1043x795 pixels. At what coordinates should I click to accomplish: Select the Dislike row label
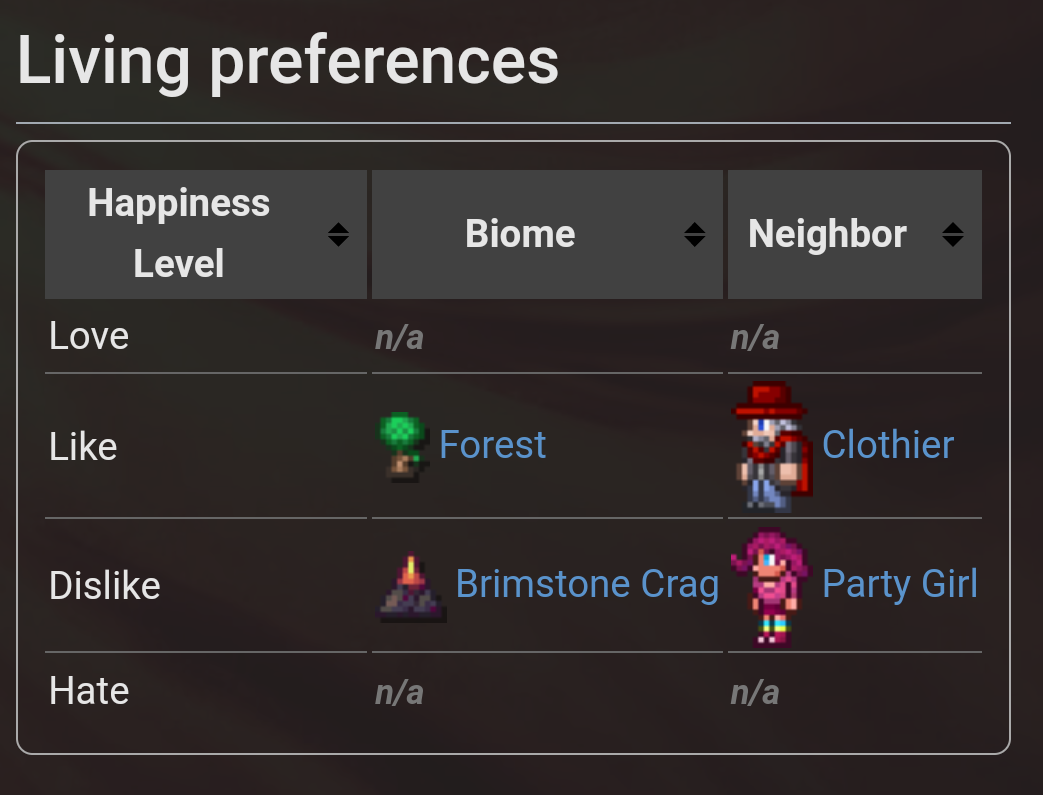coord(105,586)
